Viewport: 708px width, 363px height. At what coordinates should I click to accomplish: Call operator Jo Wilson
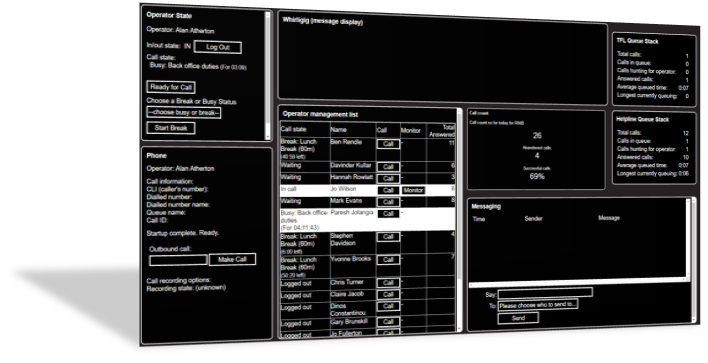point(388,191)
